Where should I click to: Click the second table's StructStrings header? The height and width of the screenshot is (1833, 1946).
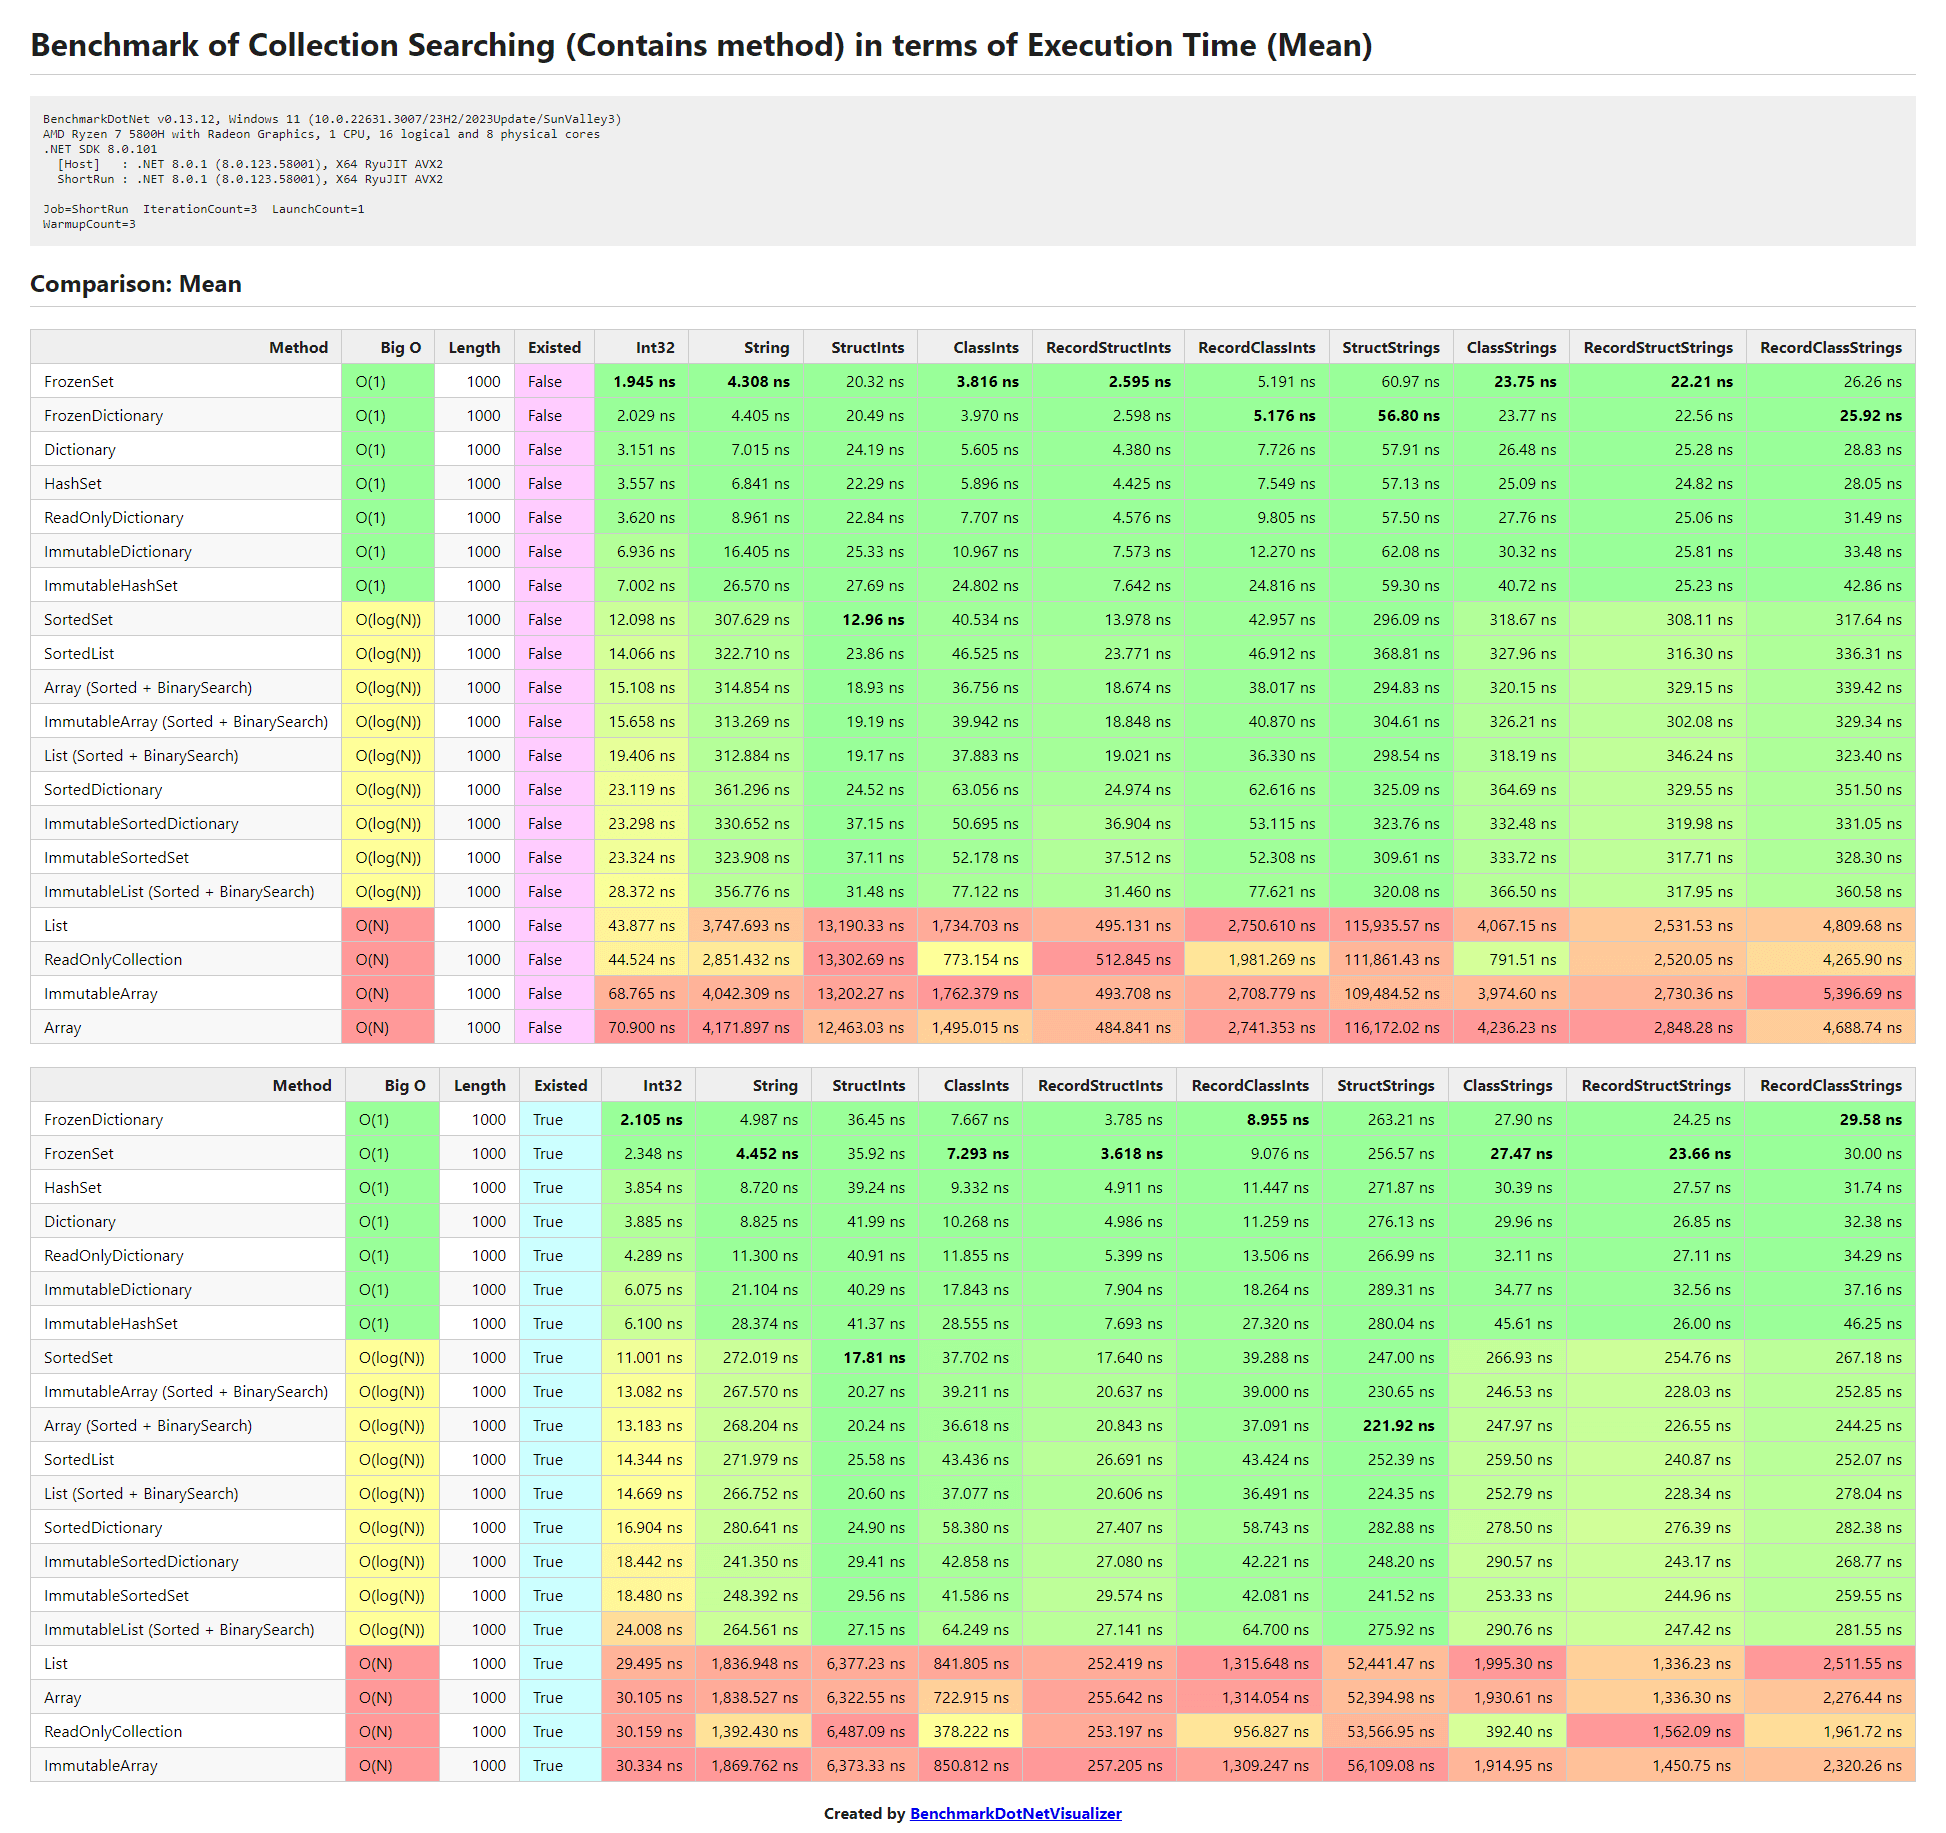pyautogui.click(x=1385, y=1085)
